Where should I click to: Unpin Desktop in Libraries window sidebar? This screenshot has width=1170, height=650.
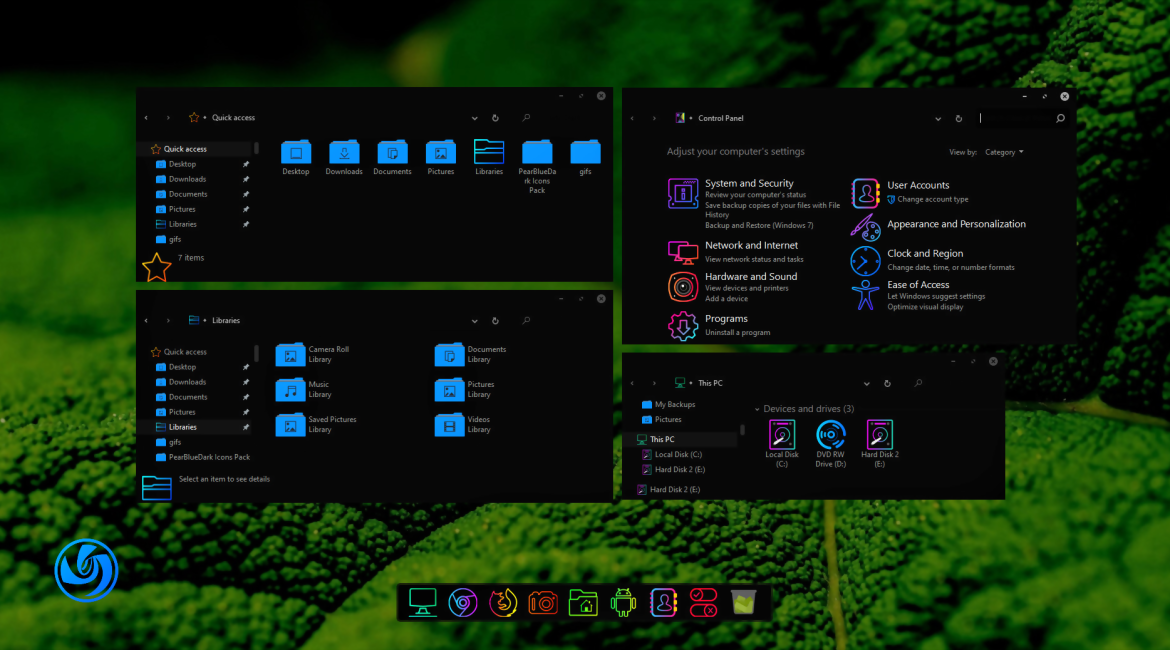tap(246, 367)
